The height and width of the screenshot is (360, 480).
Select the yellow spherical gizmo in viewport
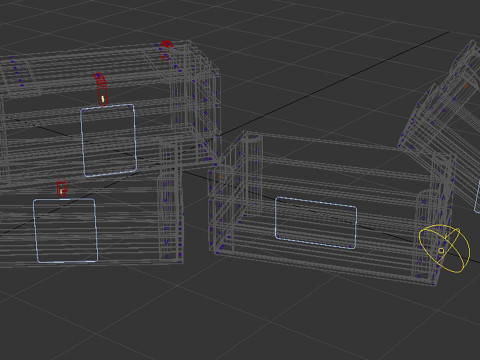pos(445,249)
